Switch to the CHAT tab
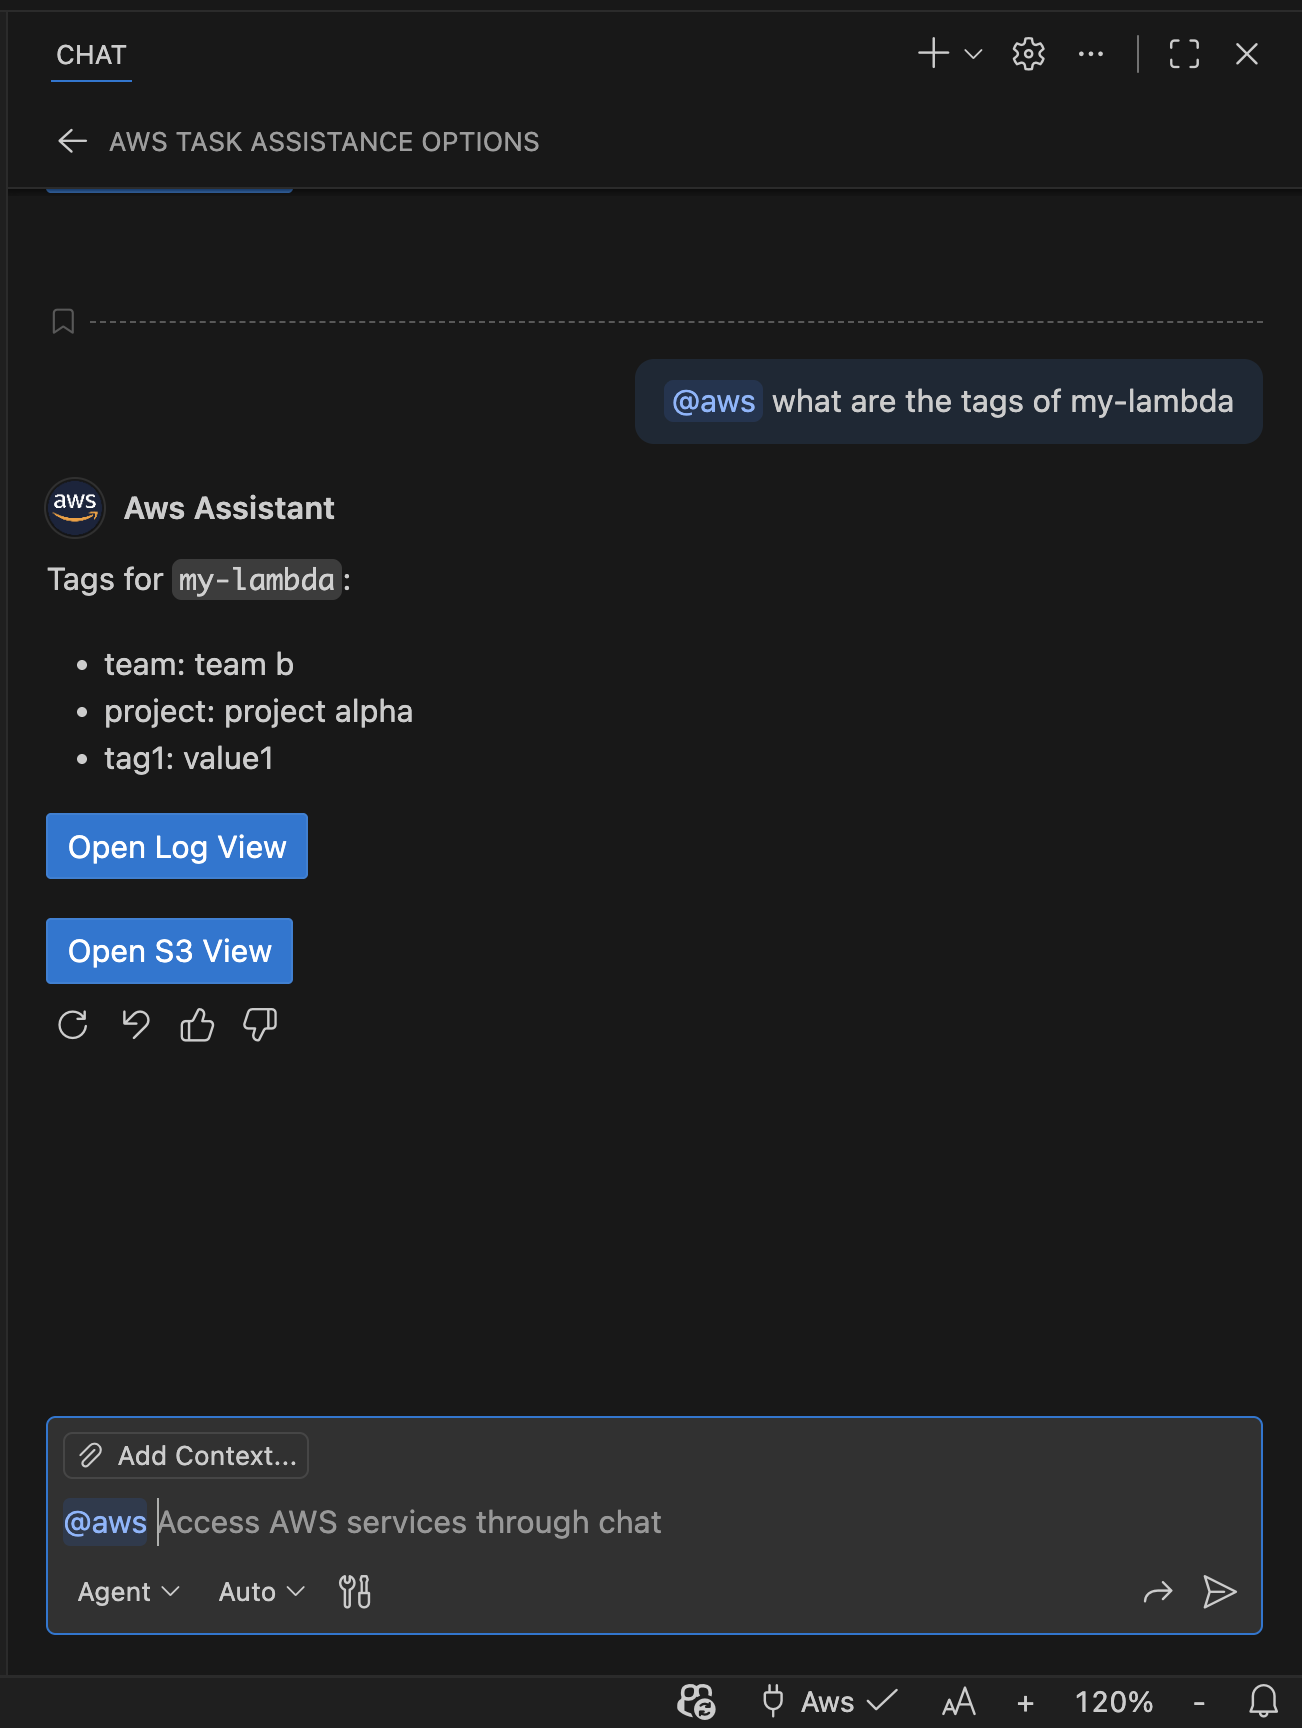 [x=91, y=55]
